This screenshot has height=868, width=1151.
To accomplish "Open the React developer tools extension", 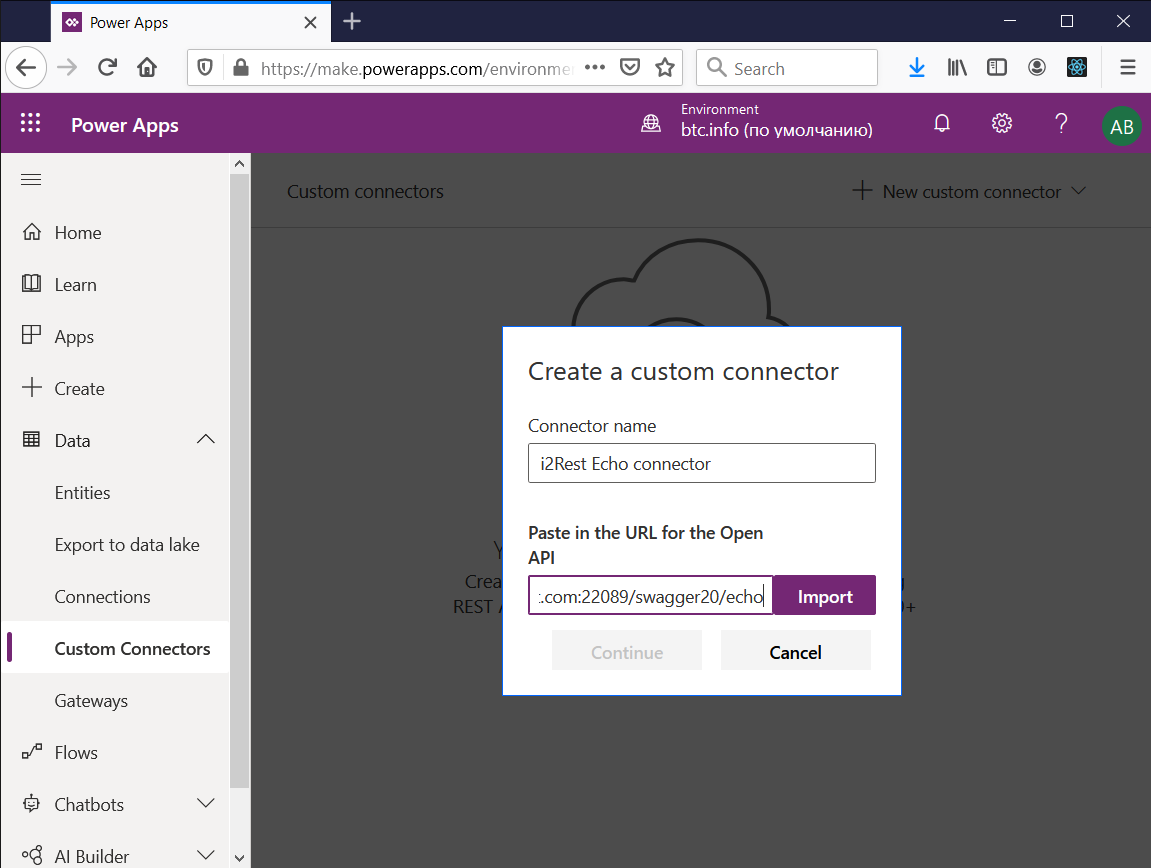I will 1077,68.
